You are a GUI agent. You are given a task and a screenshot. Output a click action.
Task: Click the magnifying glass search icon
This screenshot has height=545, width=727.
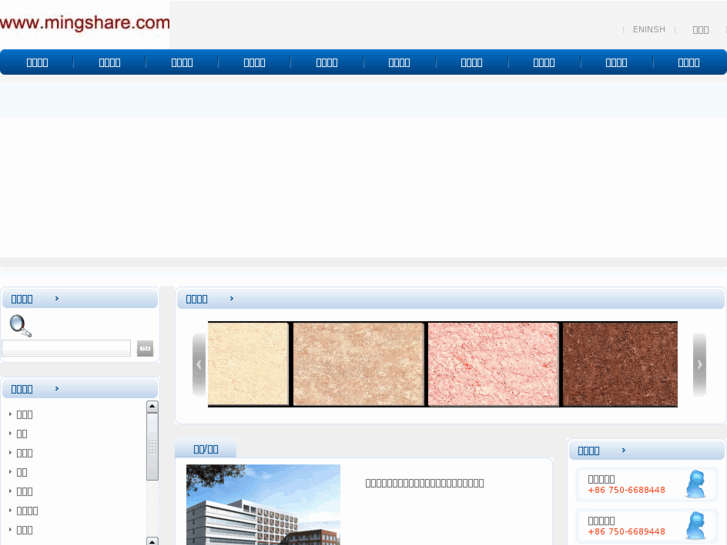(x=20, y=326)
